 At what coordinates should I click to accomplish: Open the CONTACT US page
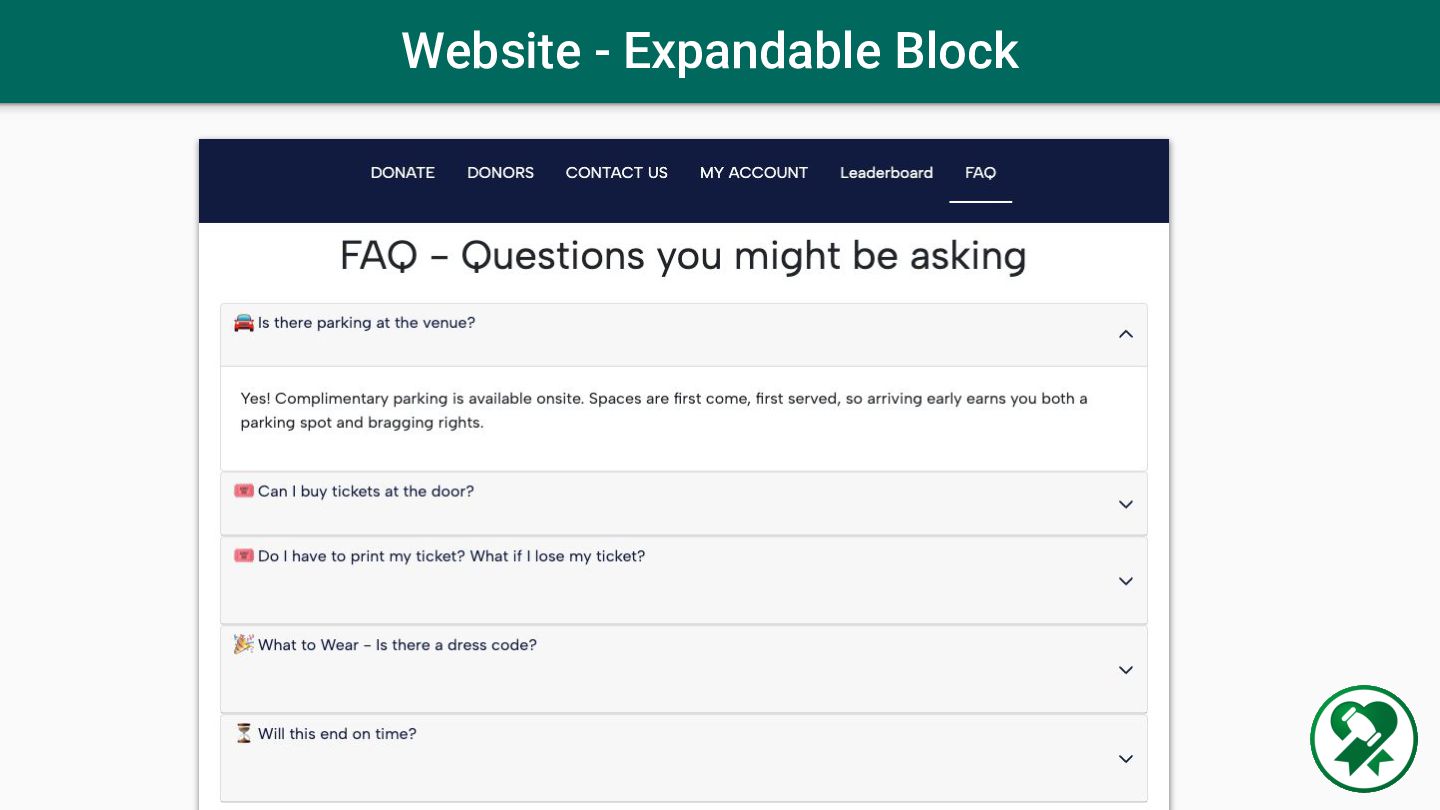pos(617,173)
